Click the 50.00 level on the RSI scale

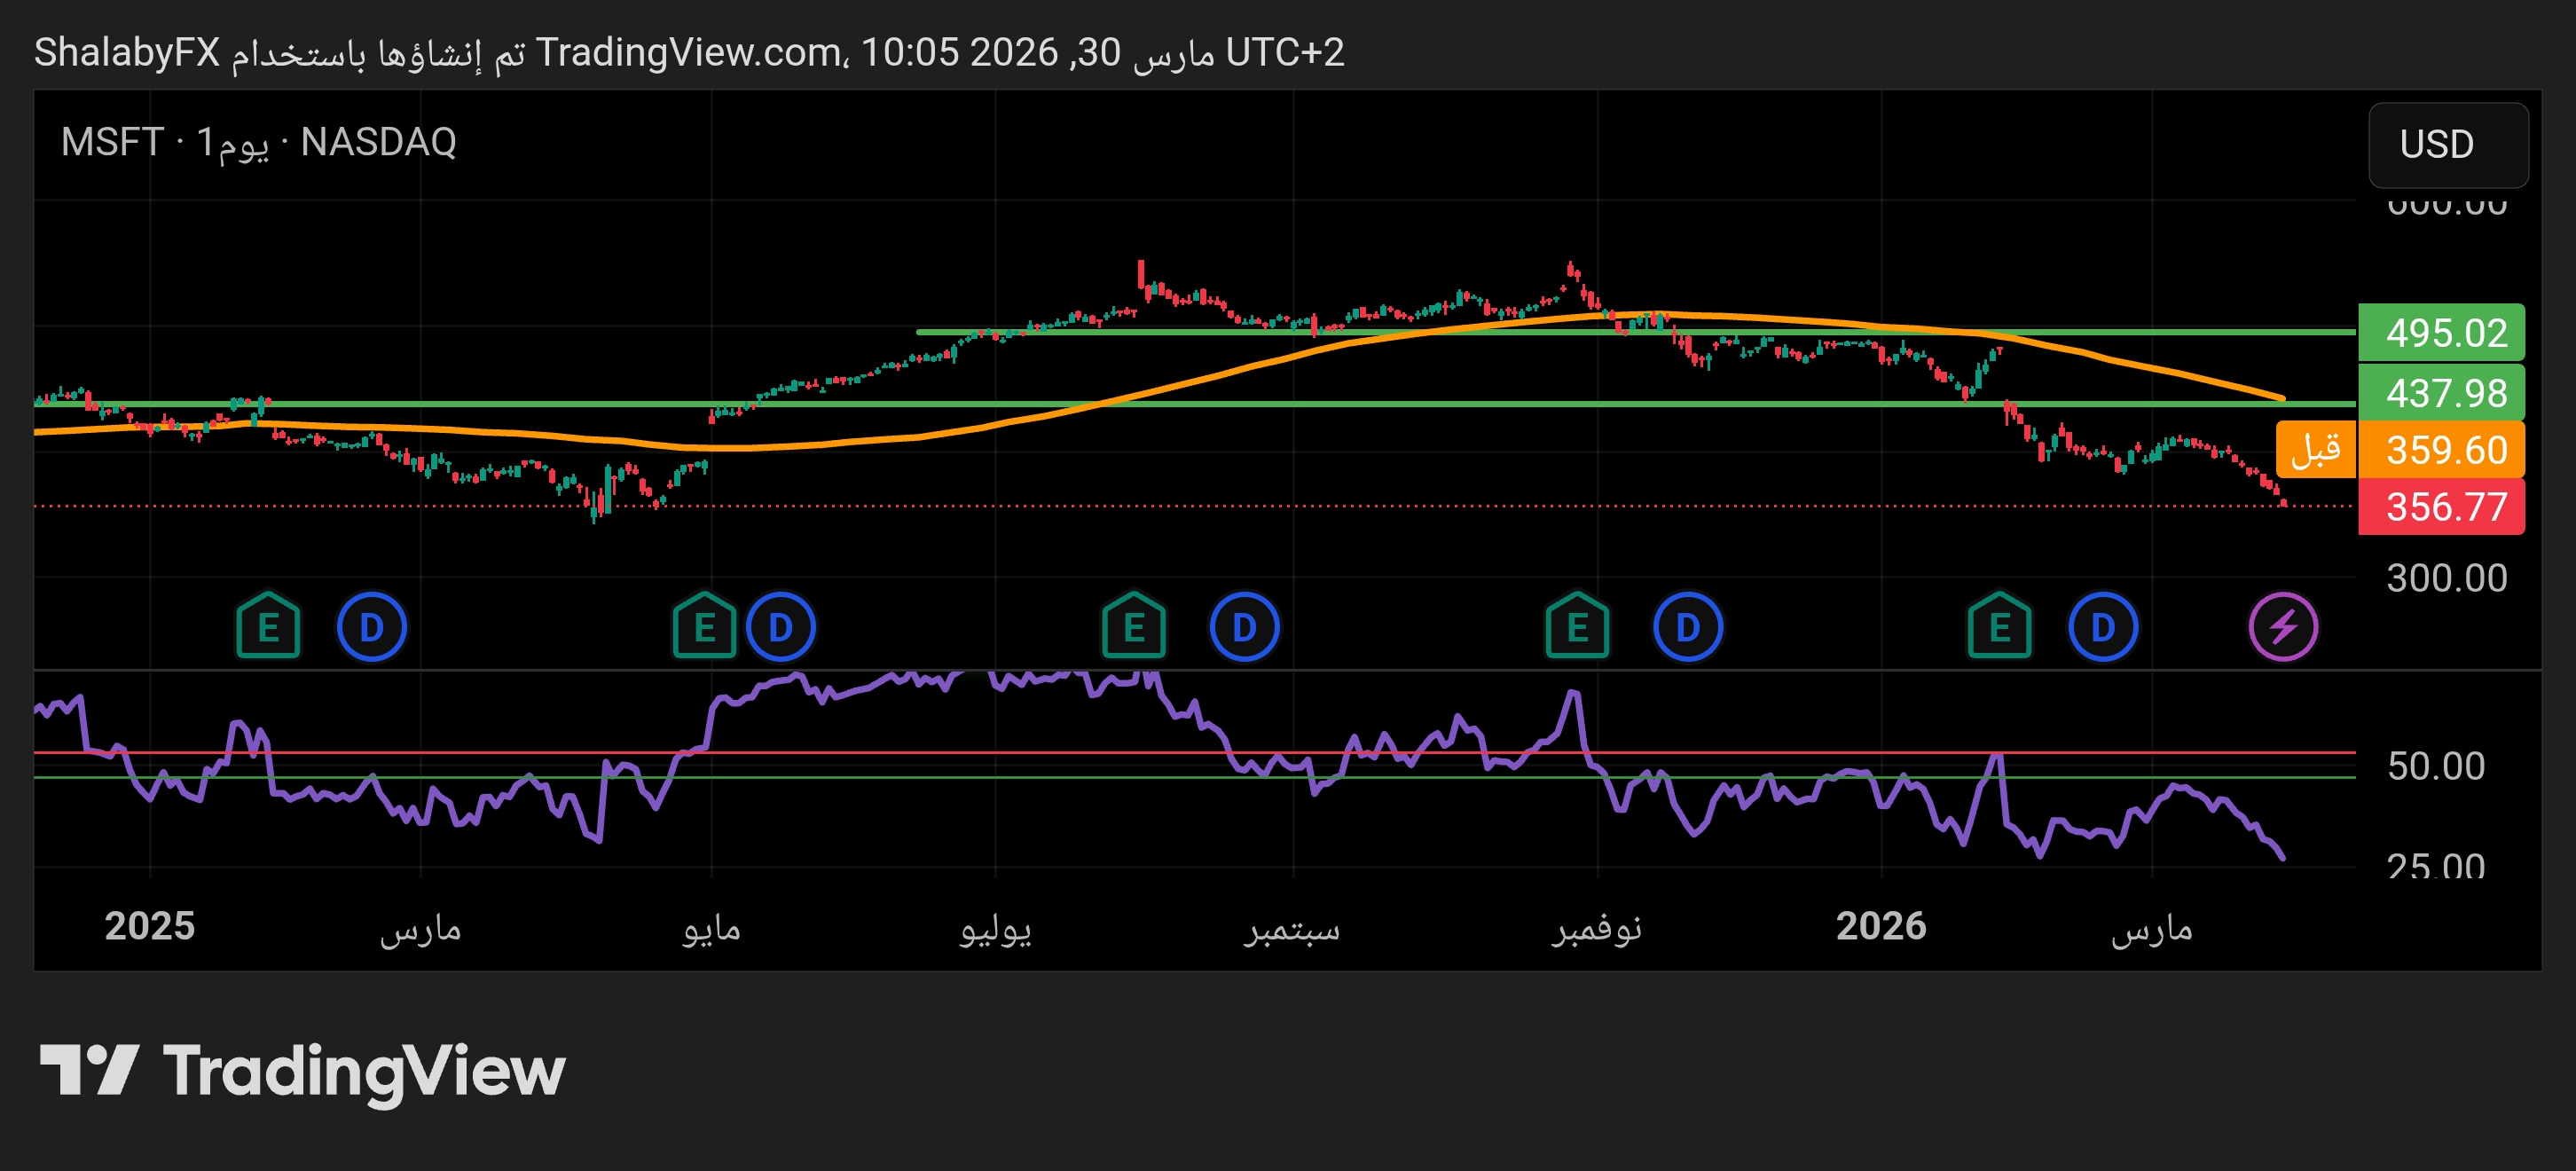tap(2435, 766)
